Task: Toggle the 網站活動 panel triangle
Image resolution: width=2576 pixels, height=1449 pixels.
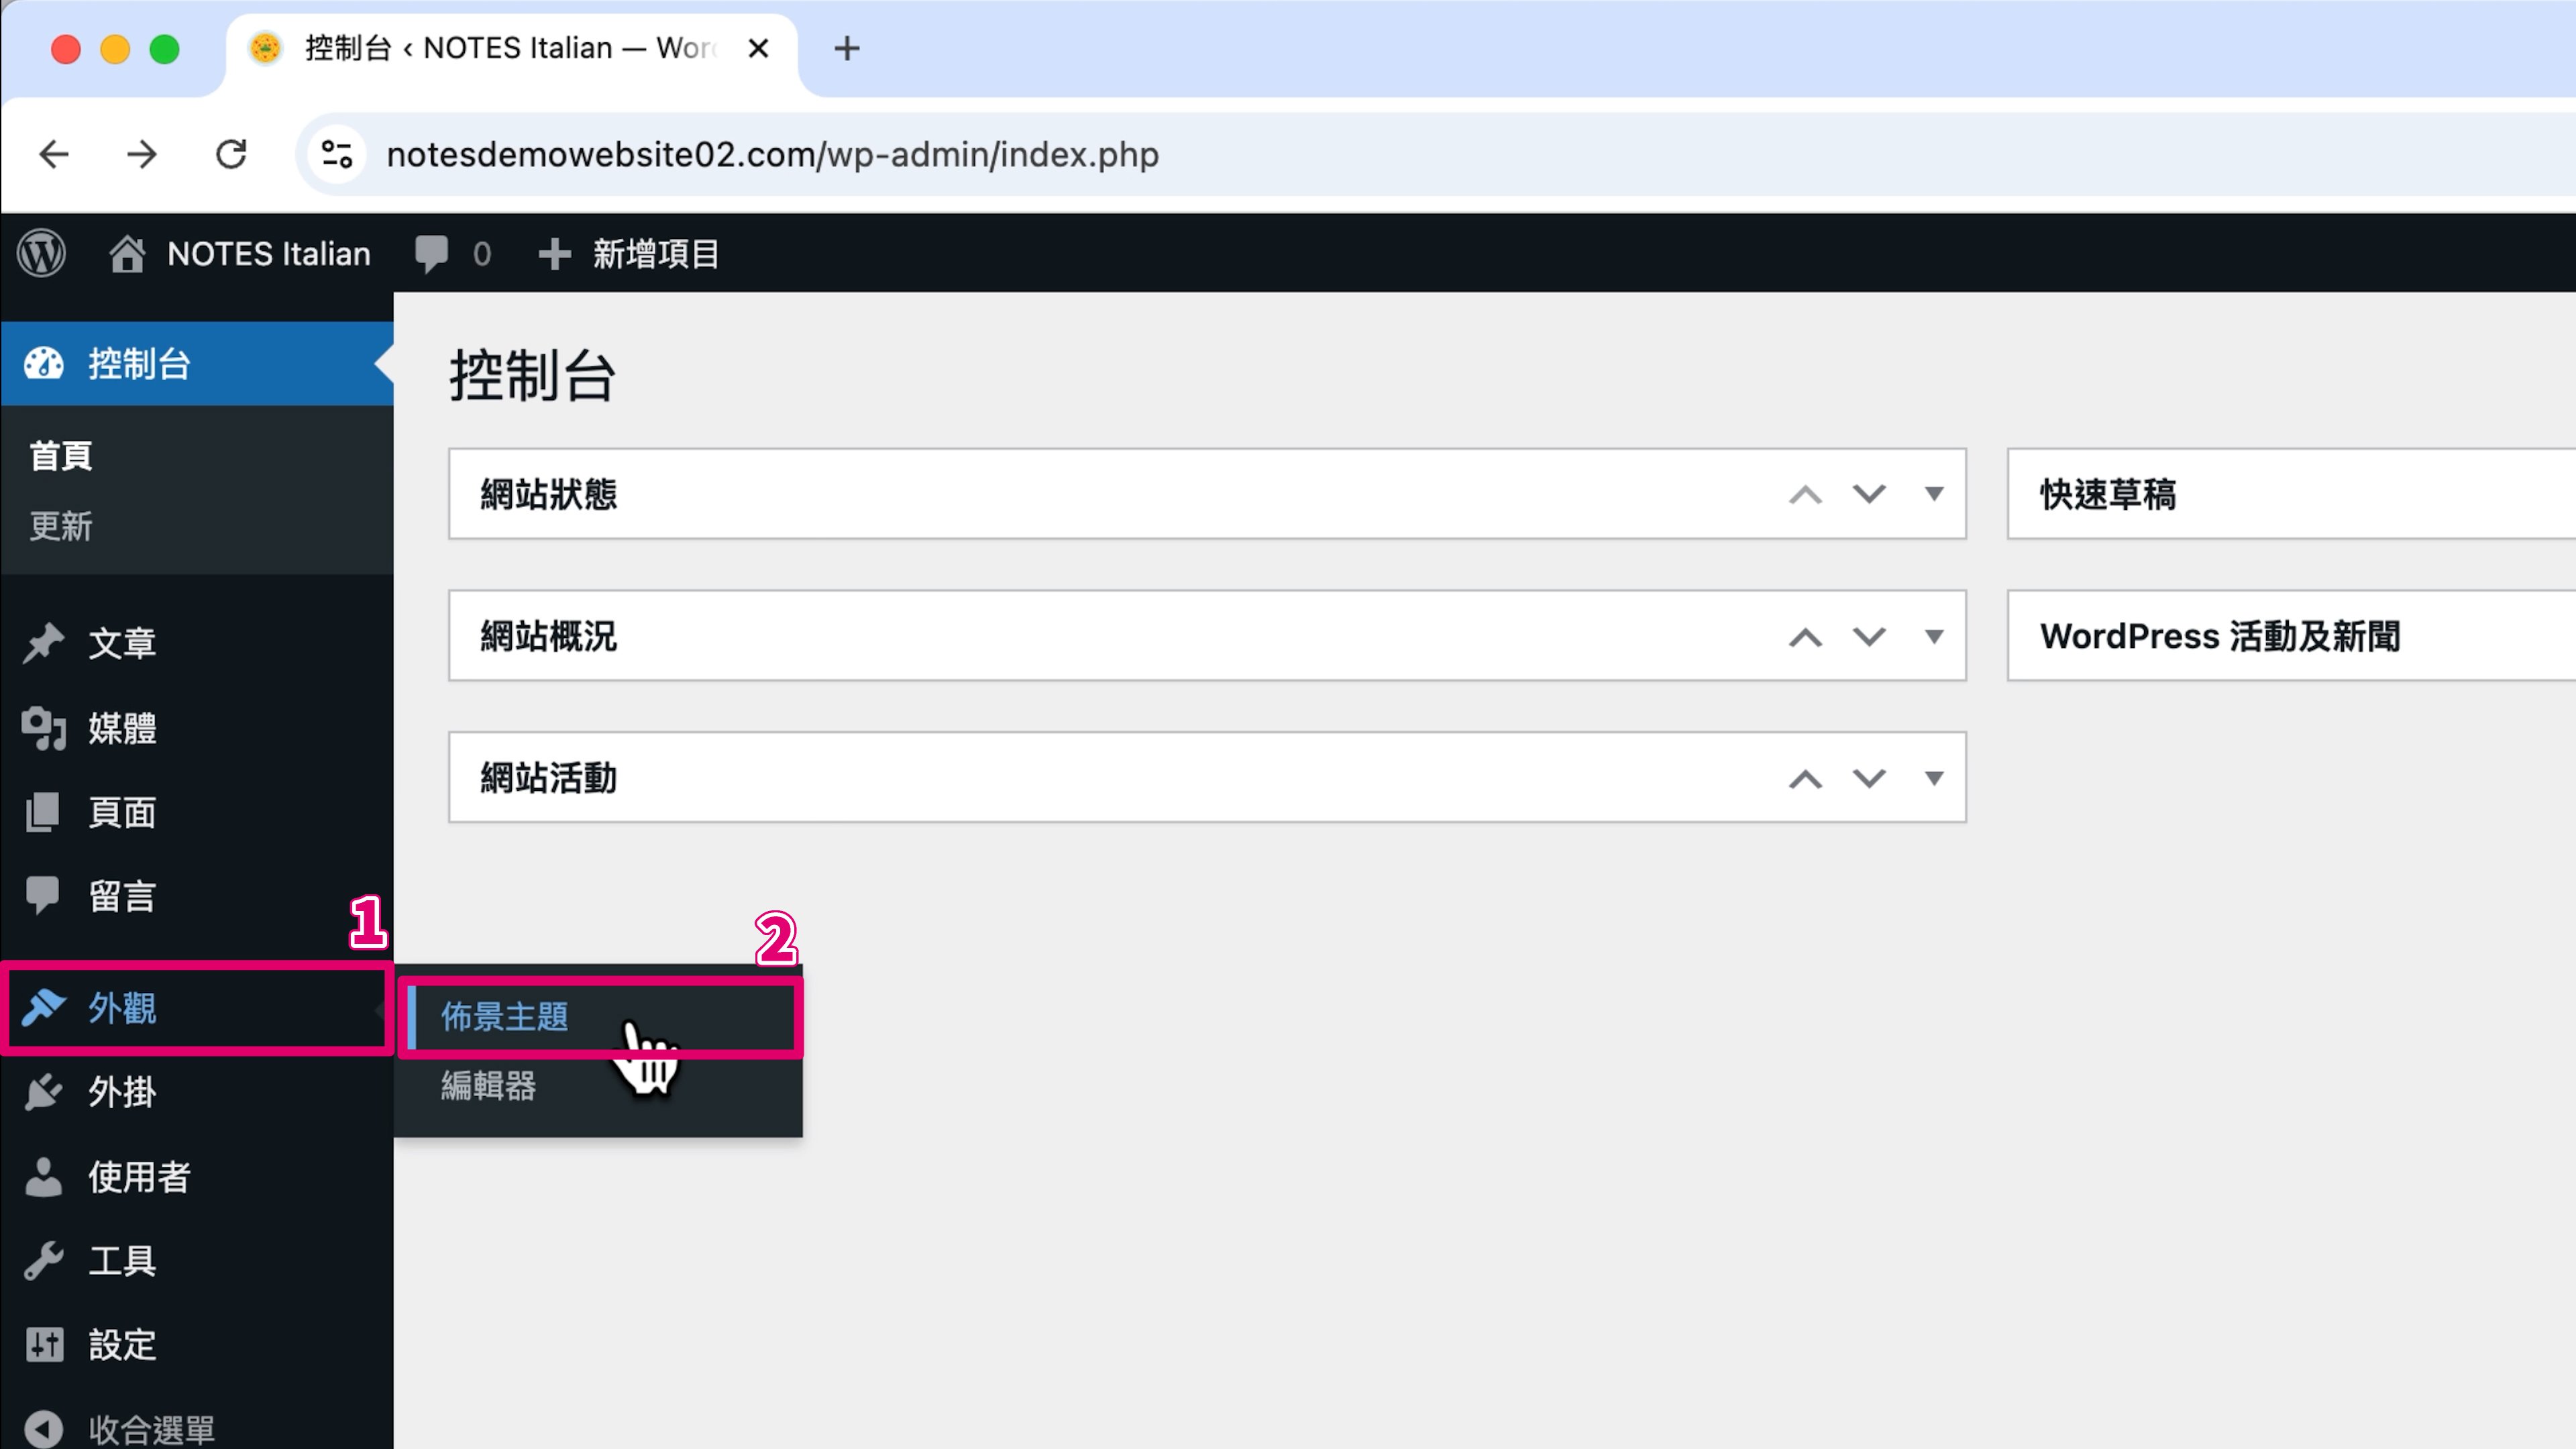Action: 1934,778
